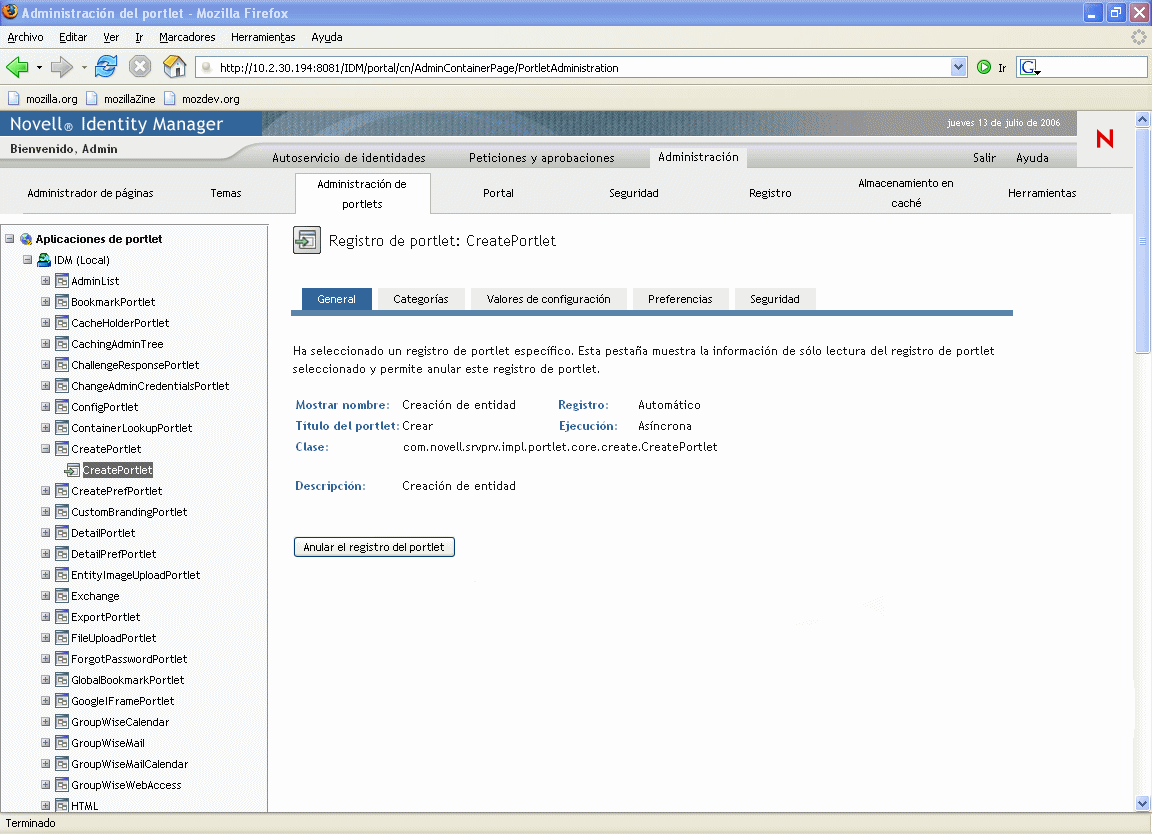This screenshot has height=834, width=1152.
Task: Open the Archivo menu
Action: (x=25, y=37)
